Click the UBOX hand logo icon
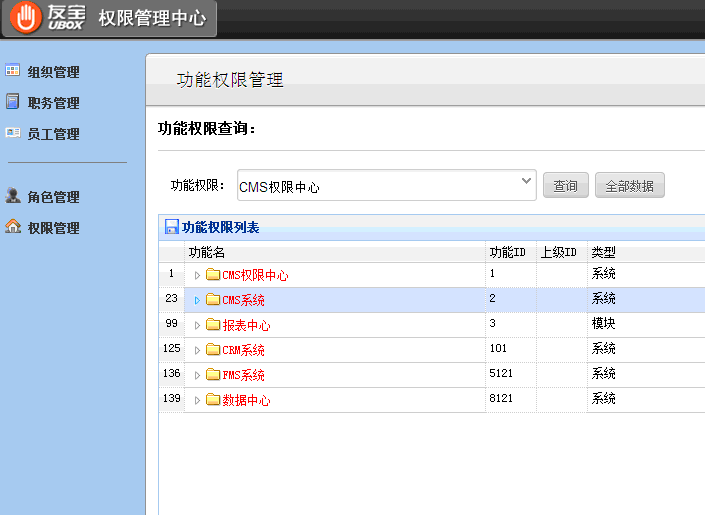The width and height of the screenshot is (705, 515). [26, 17]
